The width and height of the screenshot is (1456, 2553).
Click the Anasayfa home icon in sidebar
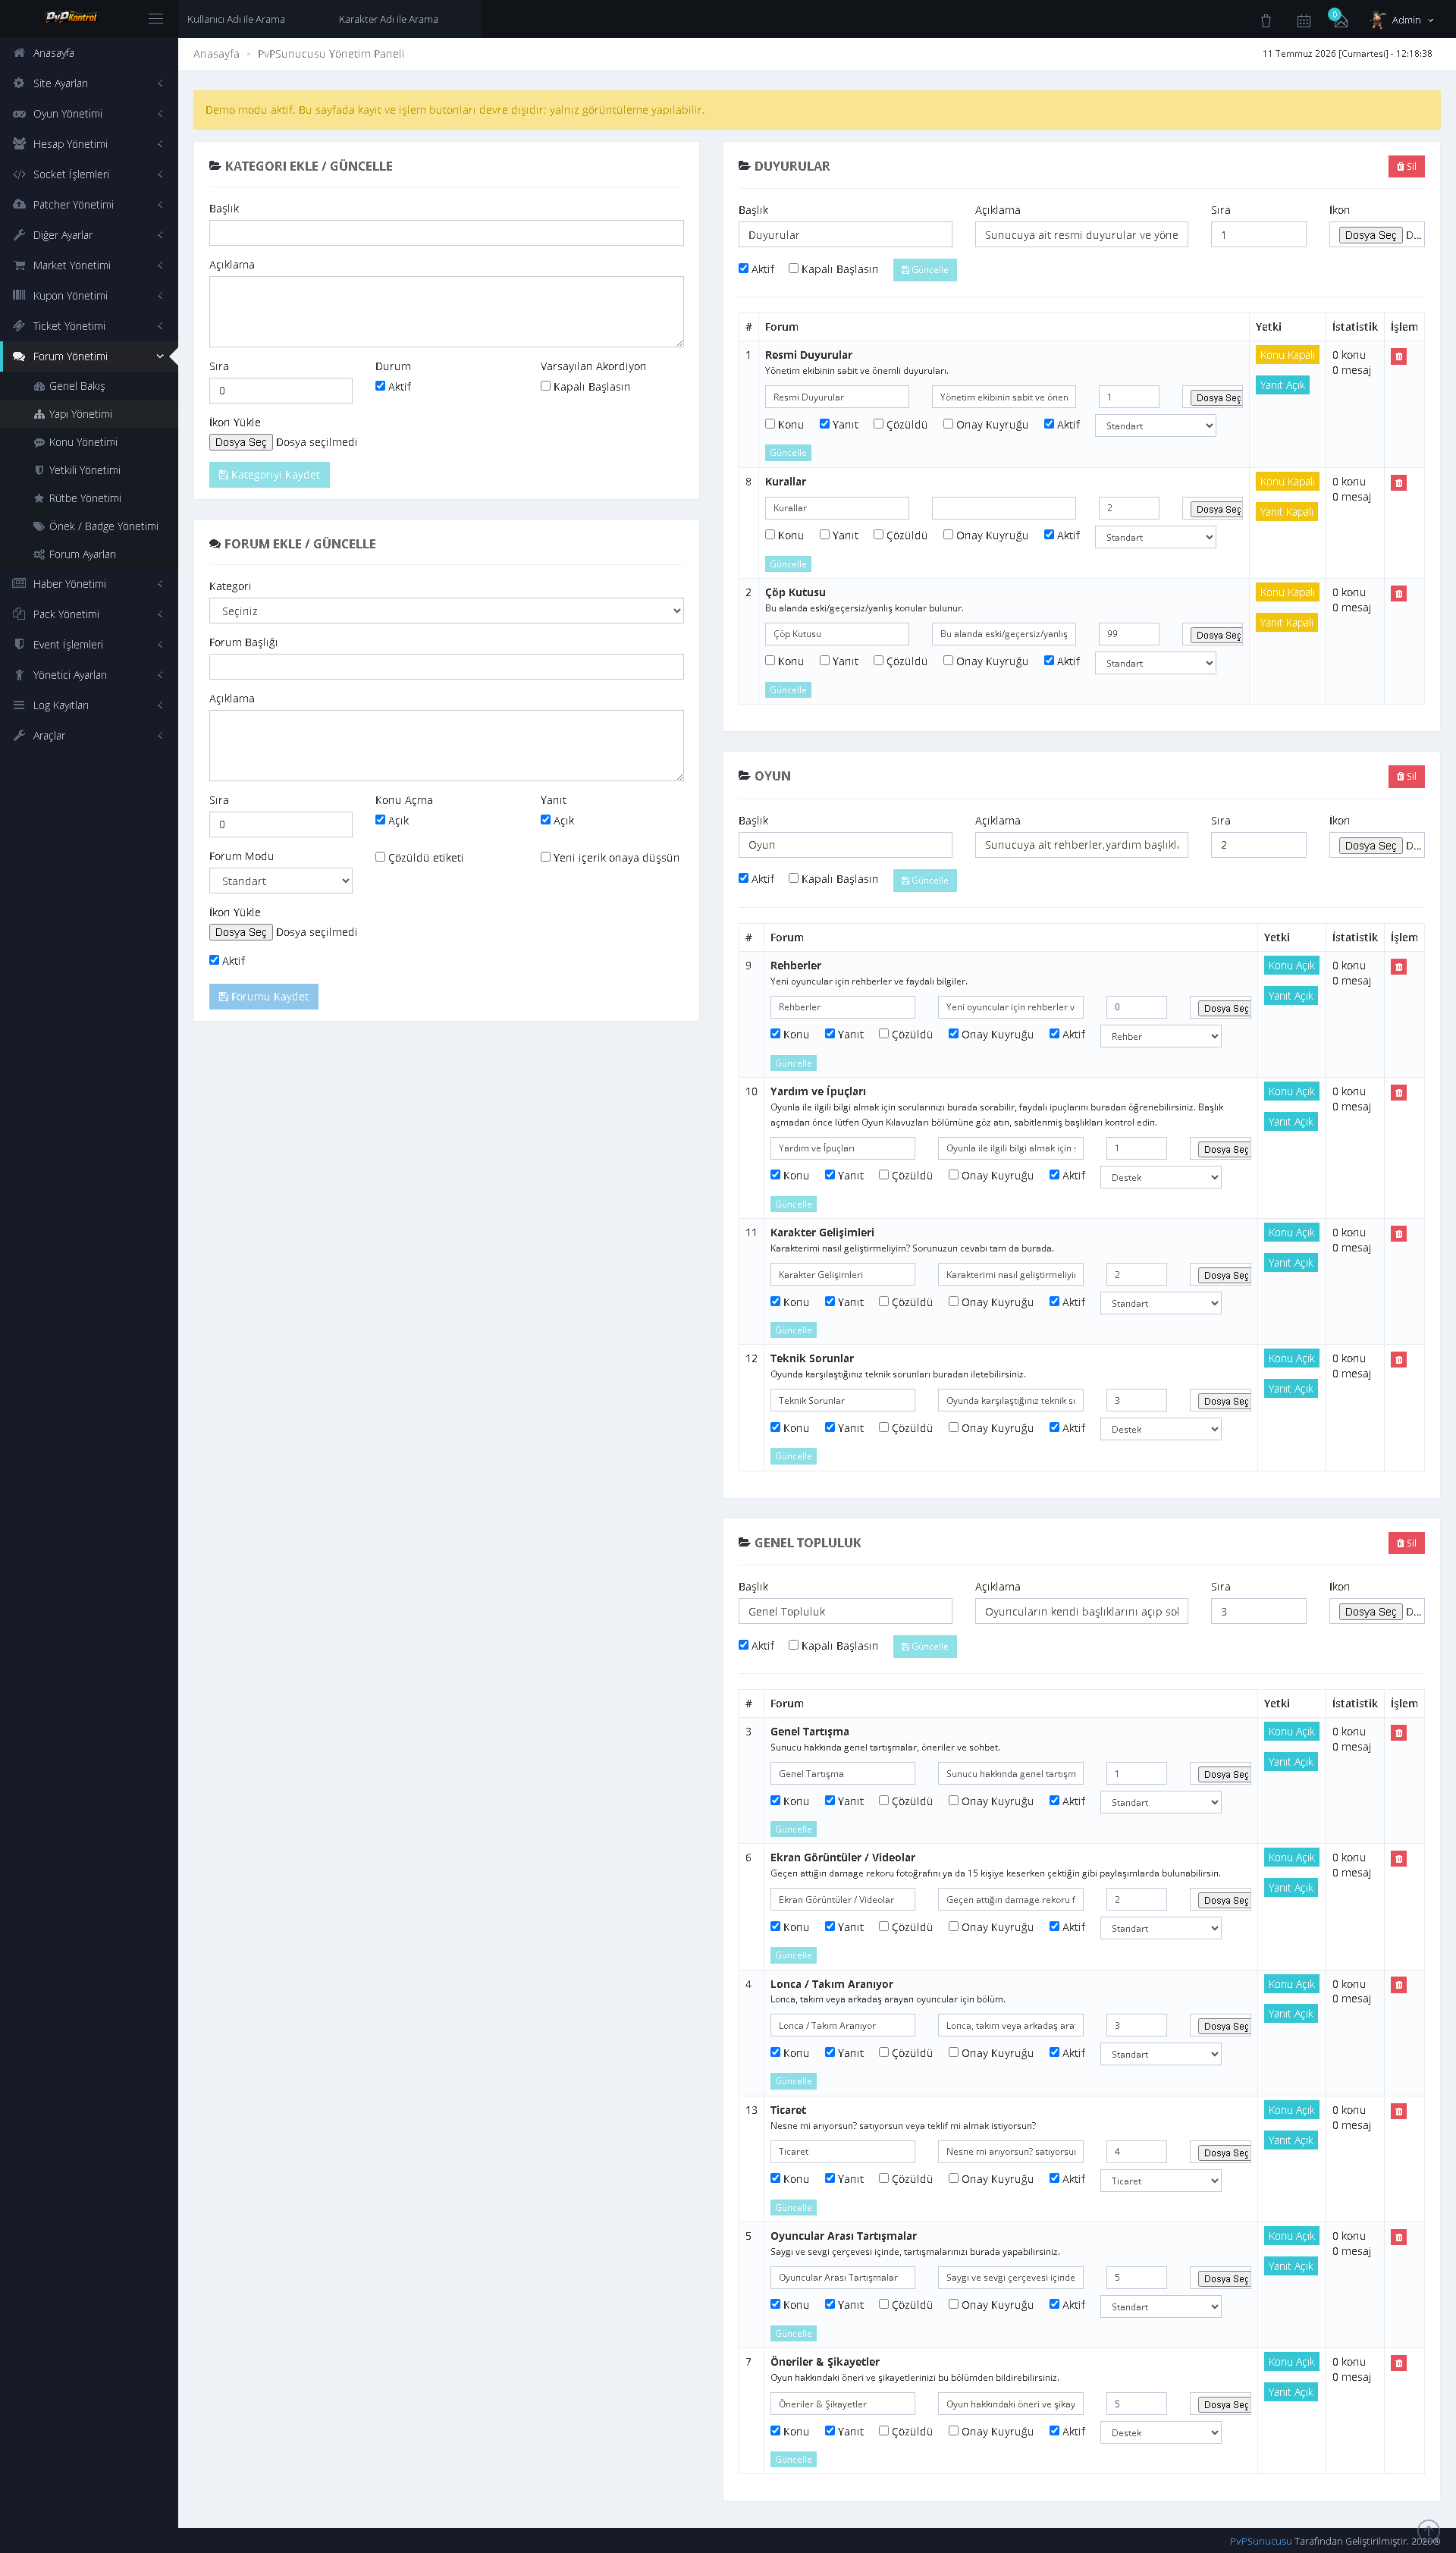[19, 53]
